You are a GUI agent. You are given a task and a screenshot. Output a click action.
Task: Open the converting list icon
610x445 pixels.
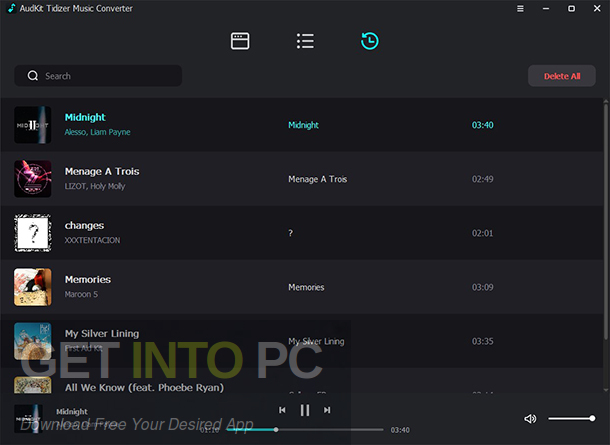[305, 41]
